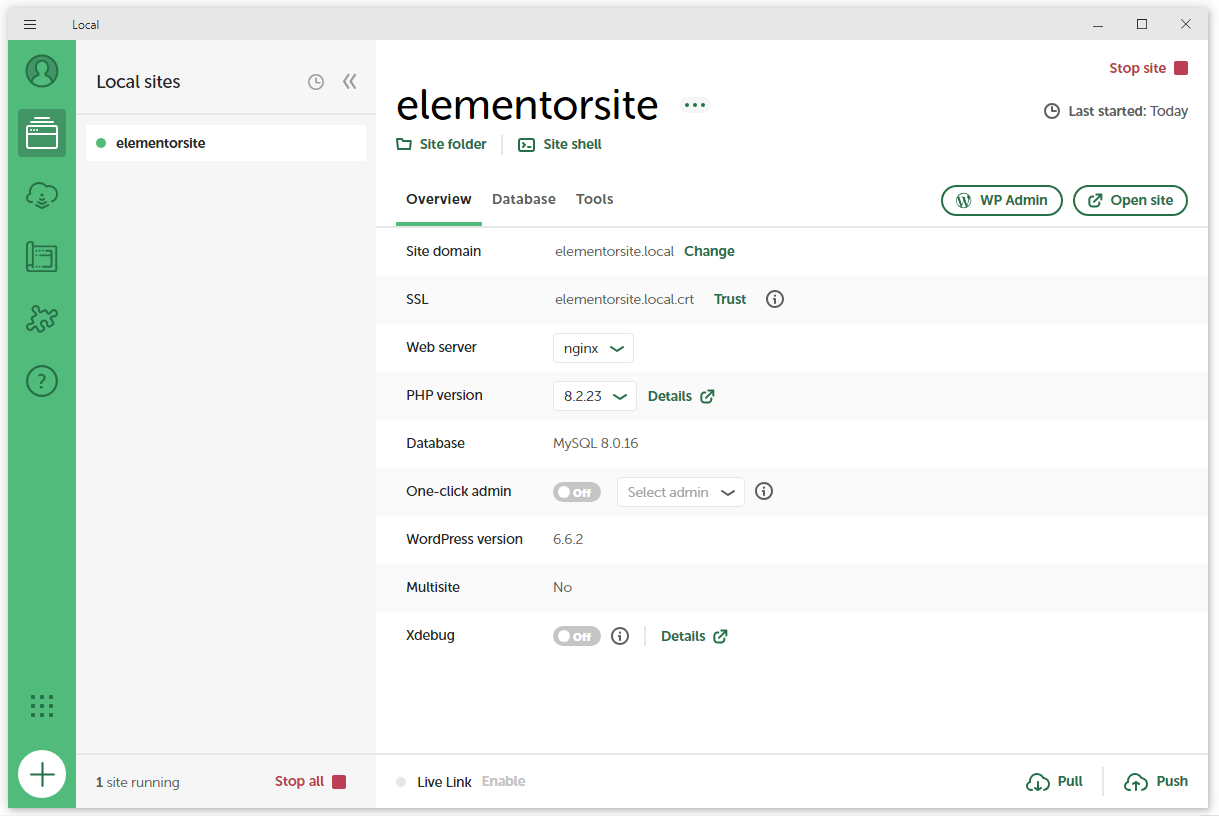
Task: Open Connect cloud icon in sidebar
Action: pos(42,196)
